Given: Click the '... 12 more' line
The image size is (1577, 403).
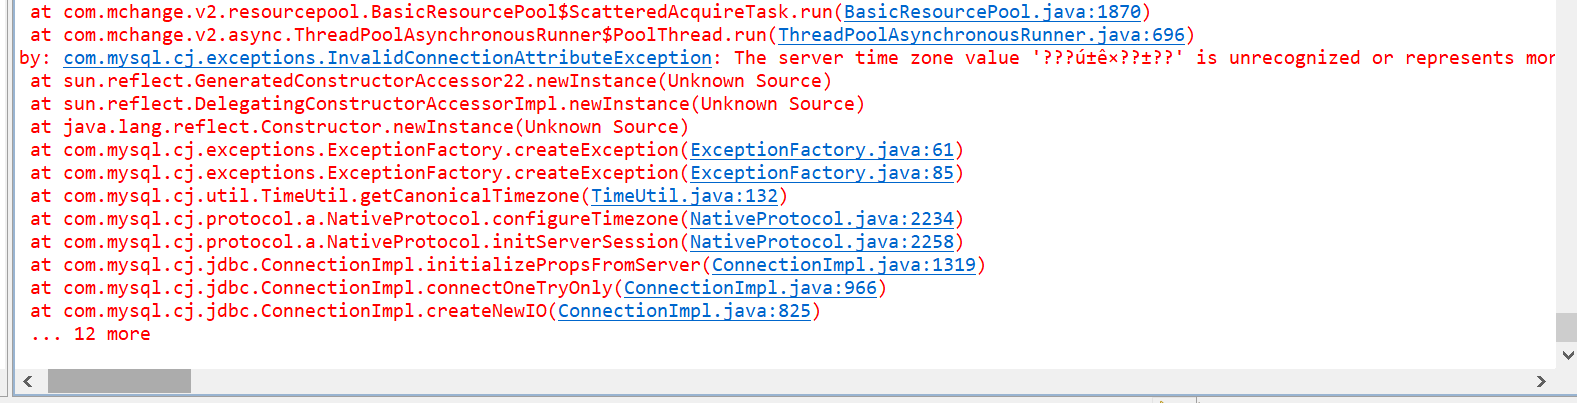Looking at the screenshot, I should click(x=90, y=334).
